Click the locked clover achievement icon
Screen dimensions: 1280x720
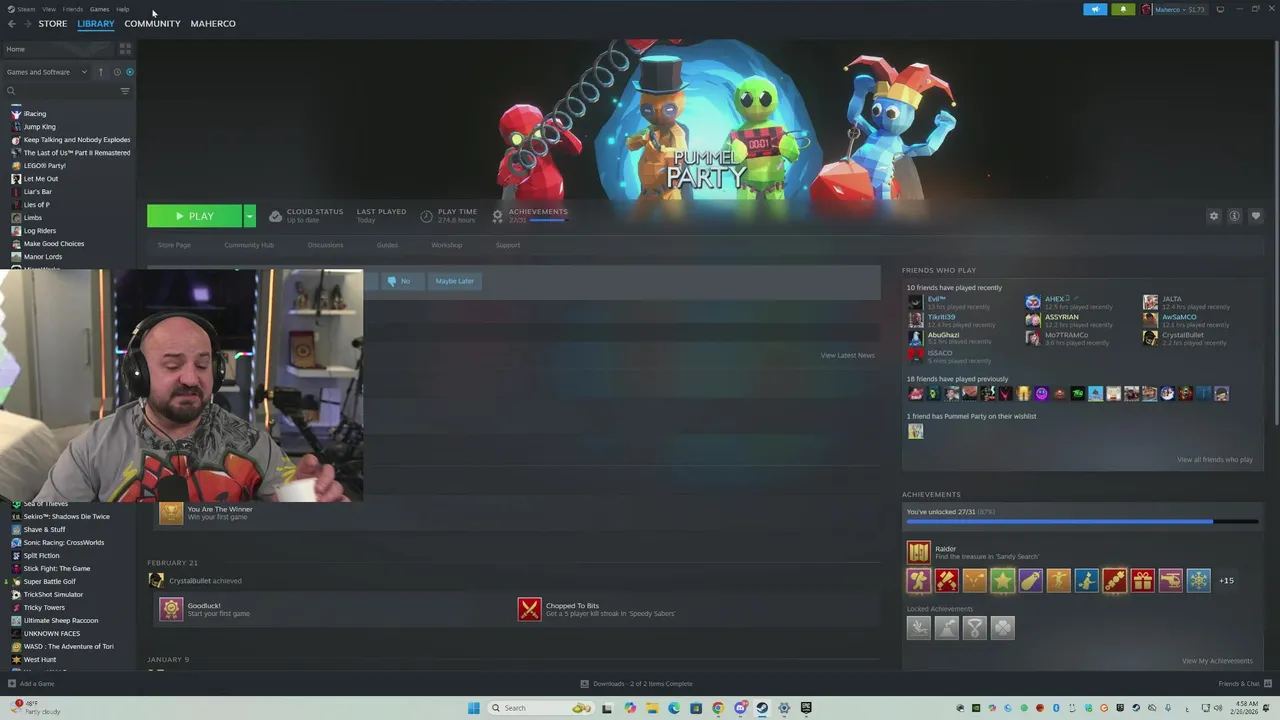pyautogui.click(x=1002, y=627)
